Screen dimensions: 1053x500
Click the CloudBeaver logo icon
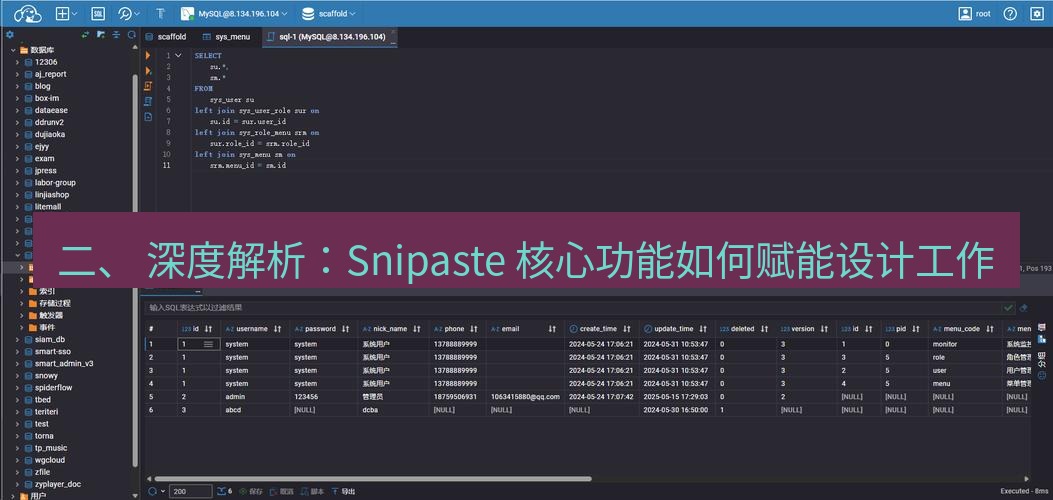coord(27,13)
